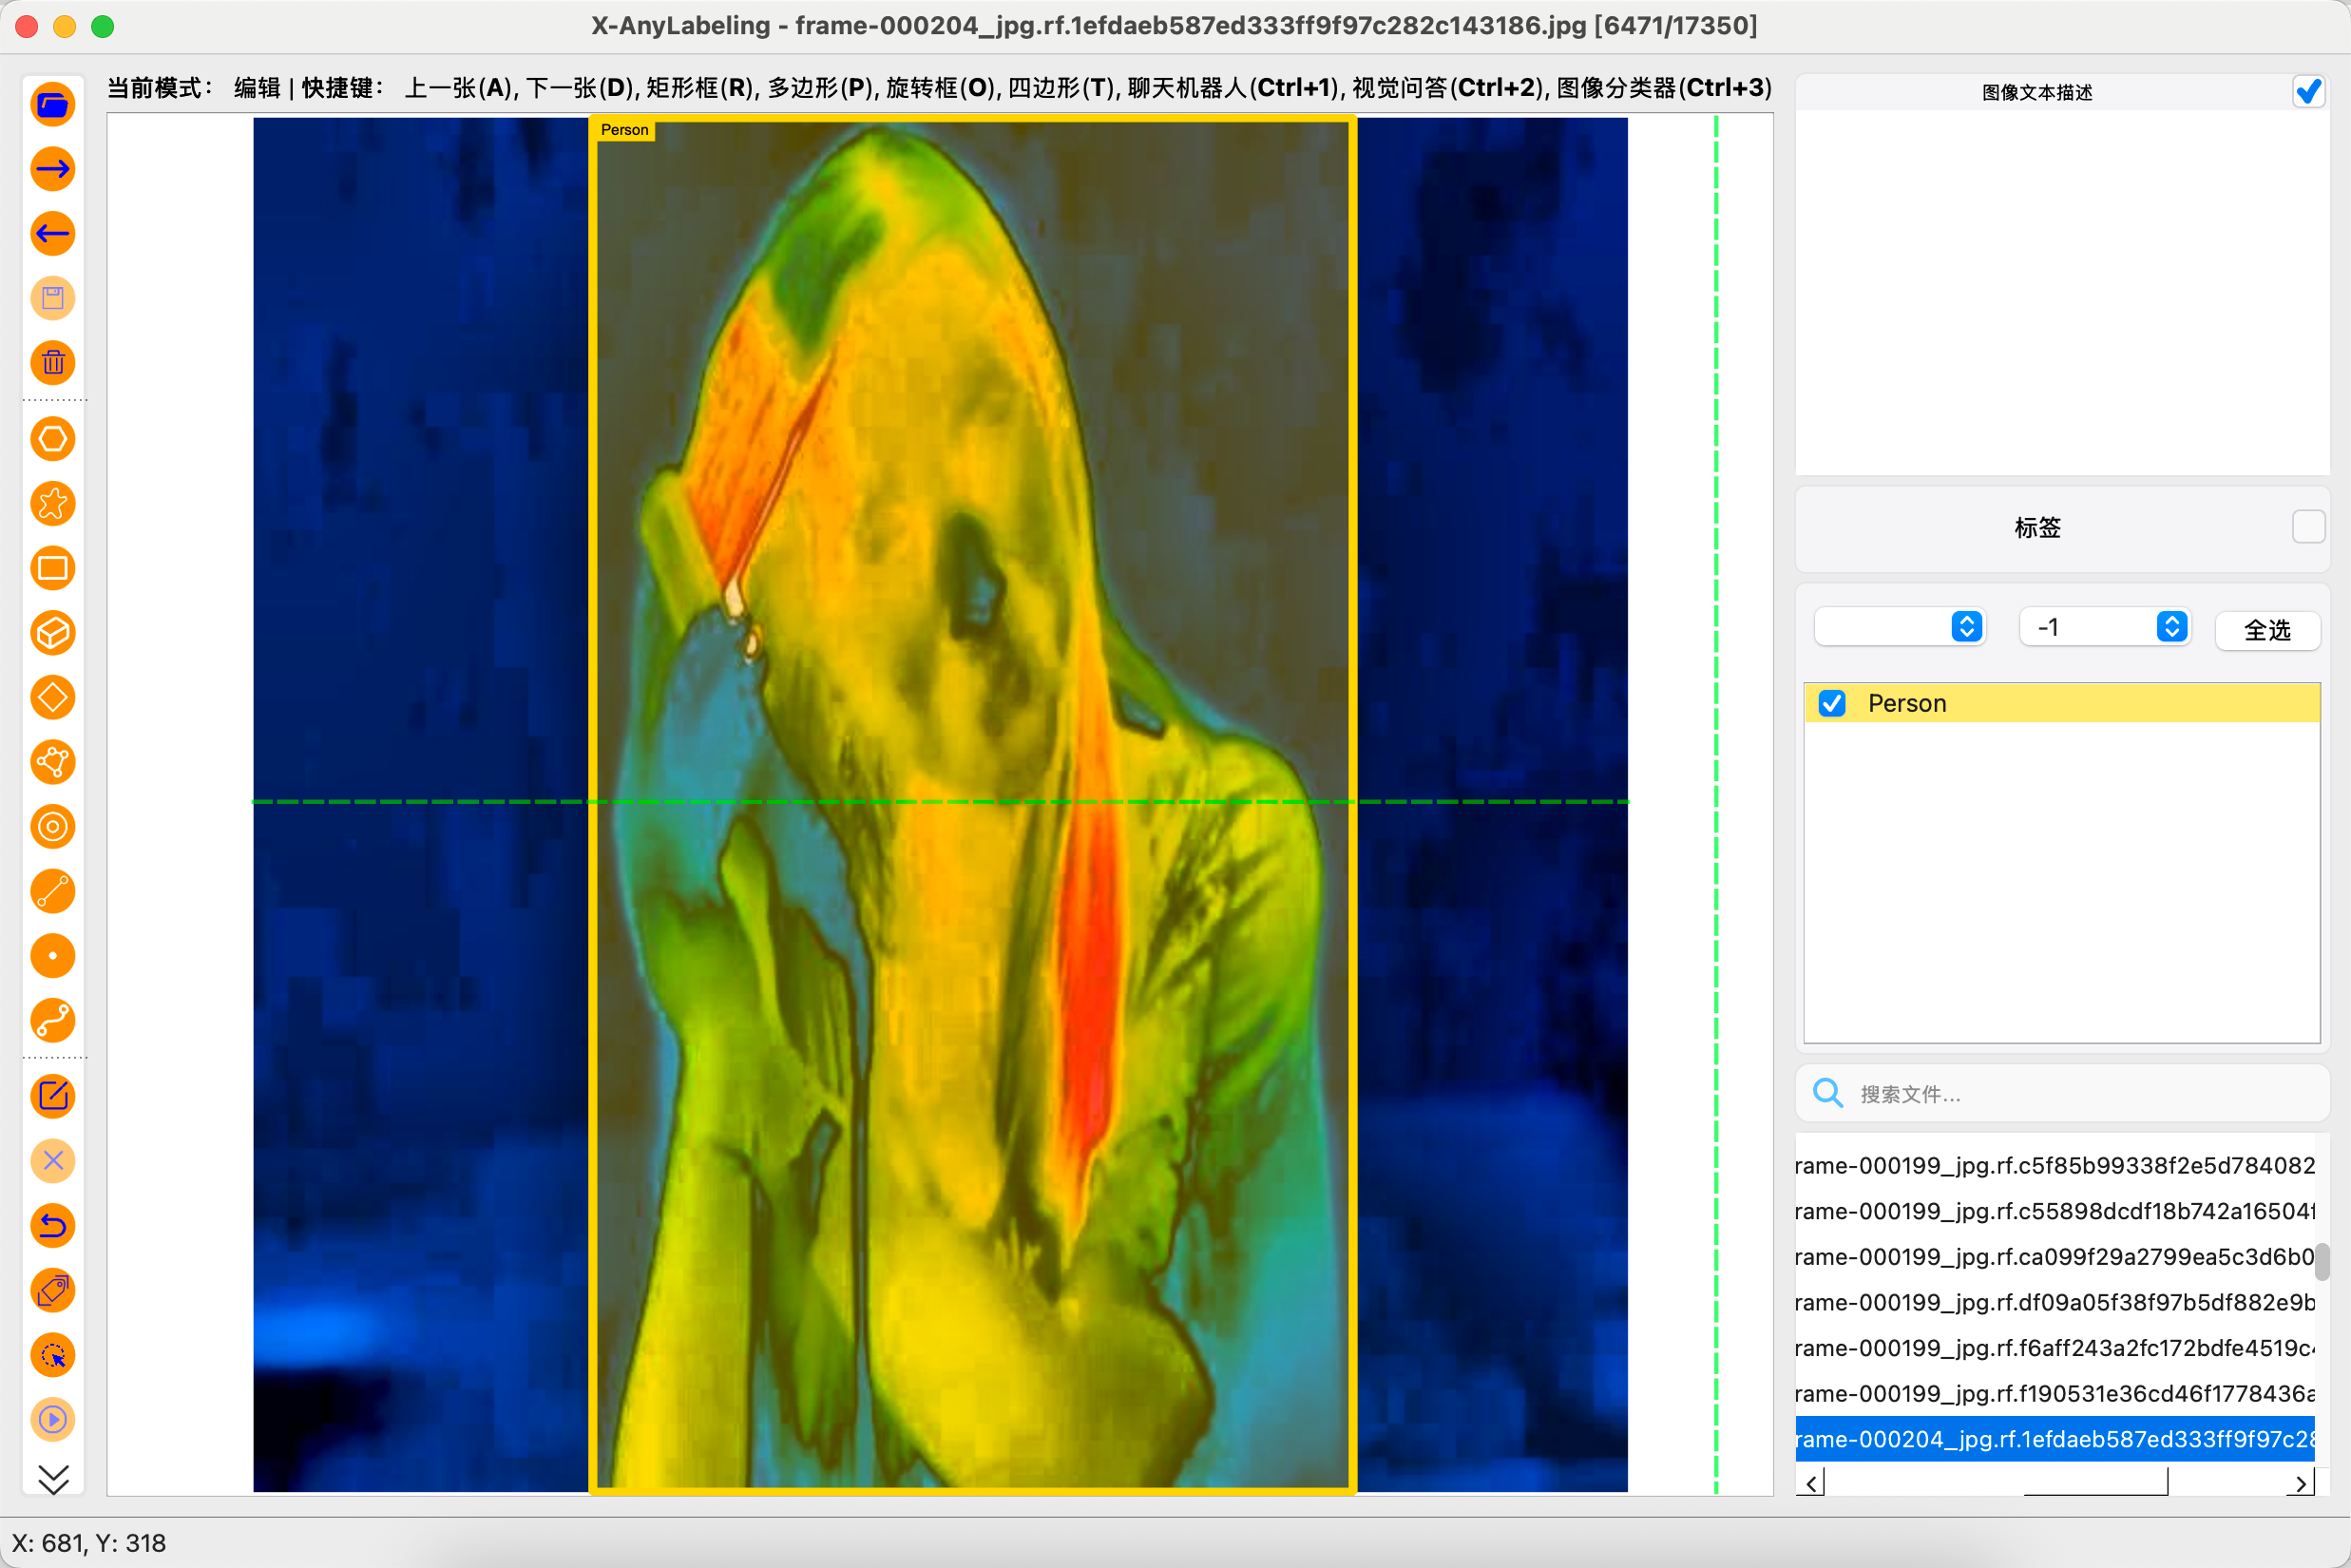The height and width of the screenshot is (1568, 2351).
Task: Select the rectangle drawing tool
Action: pos(53,568)
